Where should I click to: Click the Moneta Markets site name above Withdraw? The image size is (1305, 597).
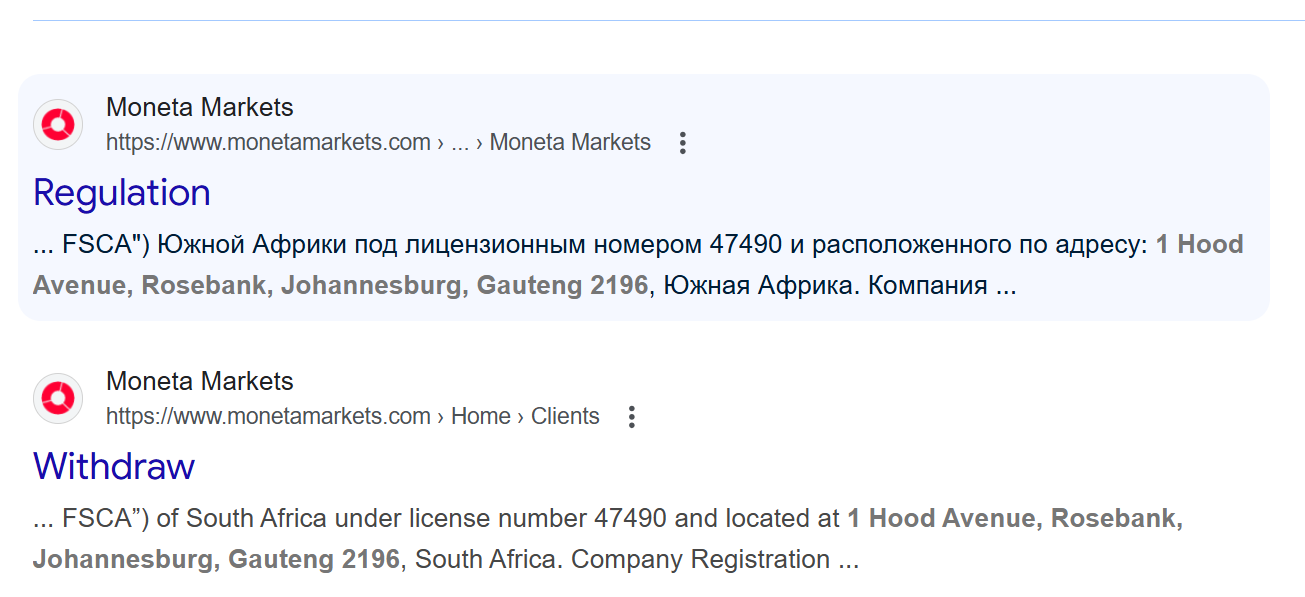click(200, 381)
